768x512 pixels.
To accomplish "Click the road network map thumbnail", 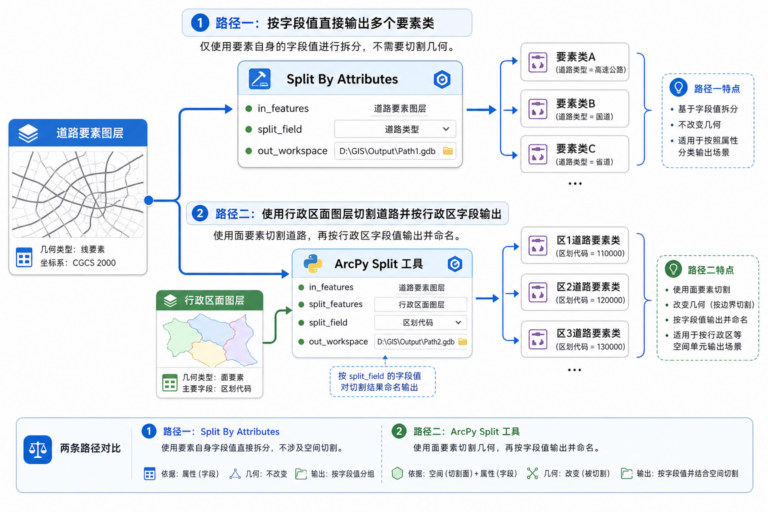I will [78, 195].
